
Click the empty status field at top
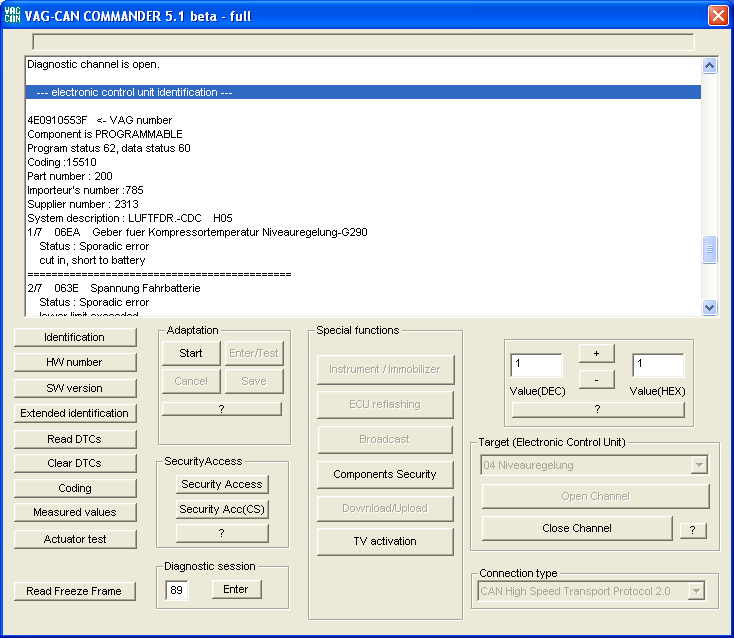pos(363,42)
